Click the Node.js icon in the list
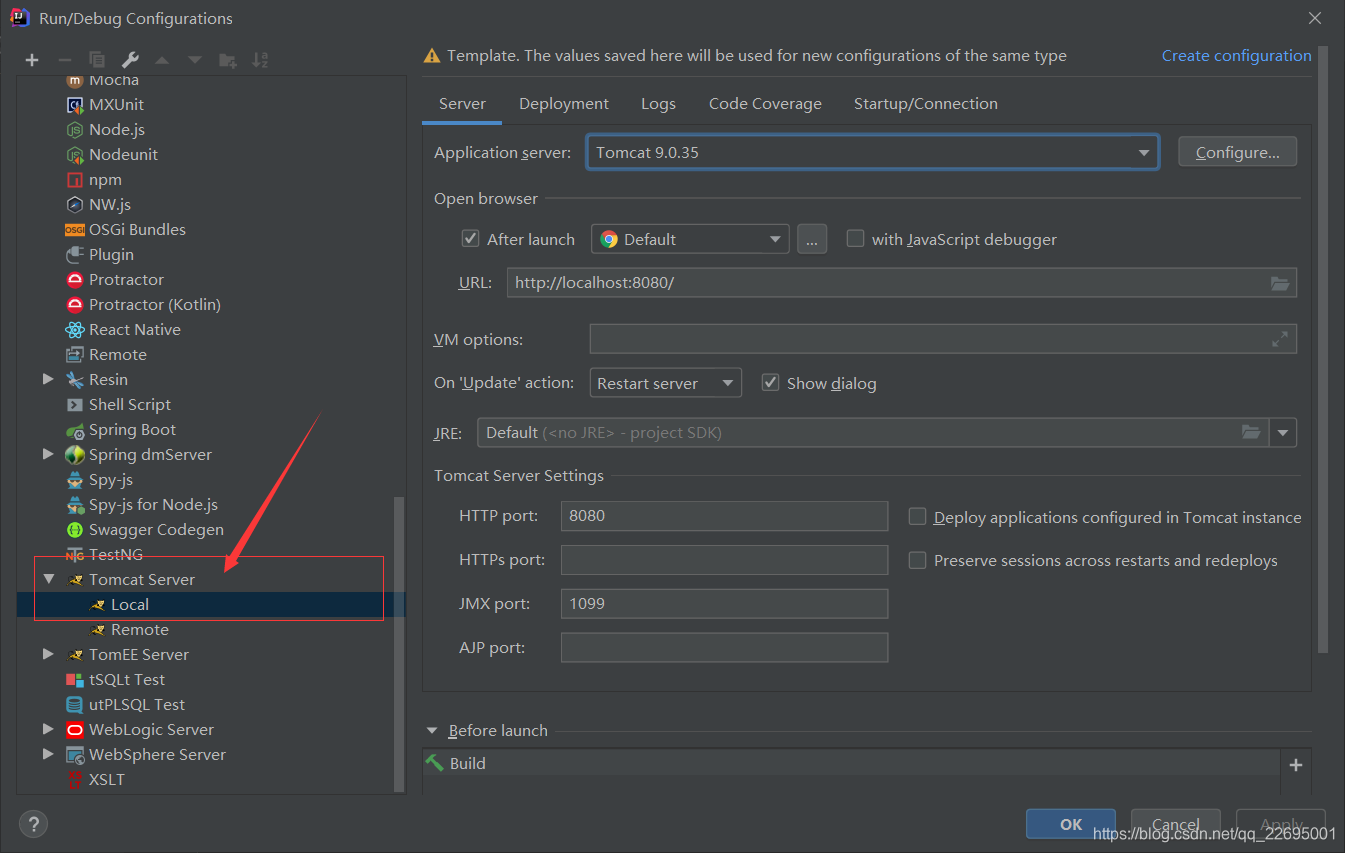This screenshot has height=853, width=1345. pos(75,129)
